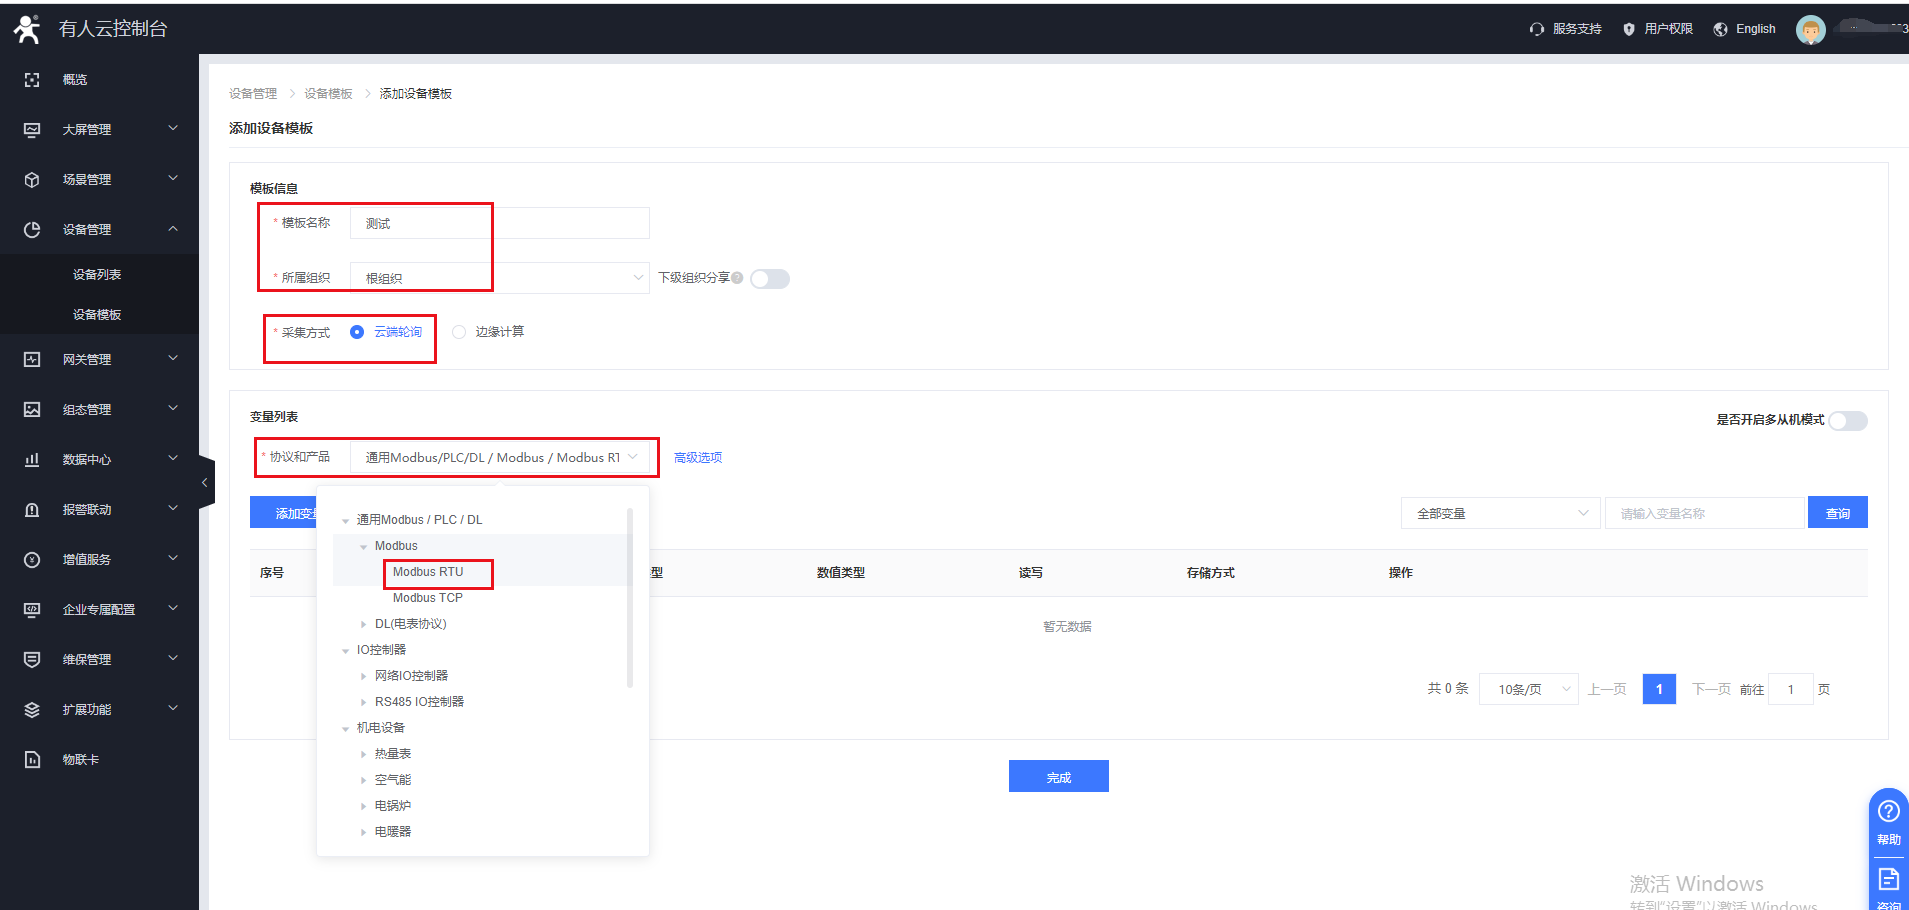The image size is (1909, 910).
Task: Open the 帮助 help question-mark icon
Action: (x=1888, y=811)
